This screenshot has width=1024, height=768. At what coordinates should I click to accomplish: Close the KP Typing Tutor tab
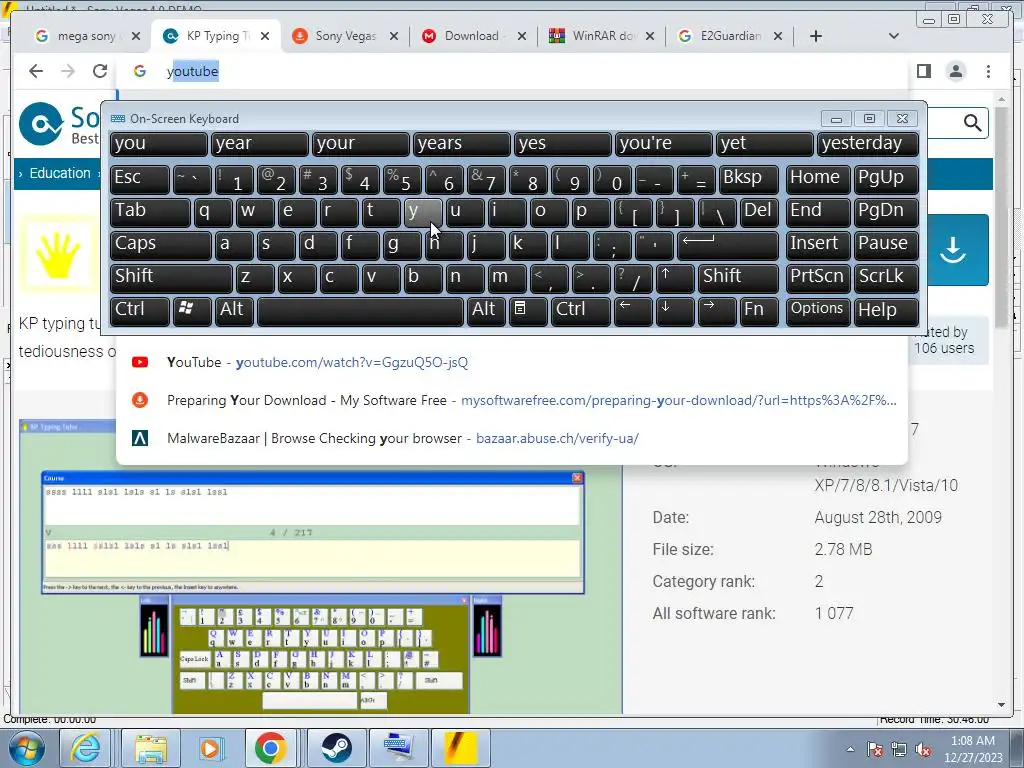[264, 36]
